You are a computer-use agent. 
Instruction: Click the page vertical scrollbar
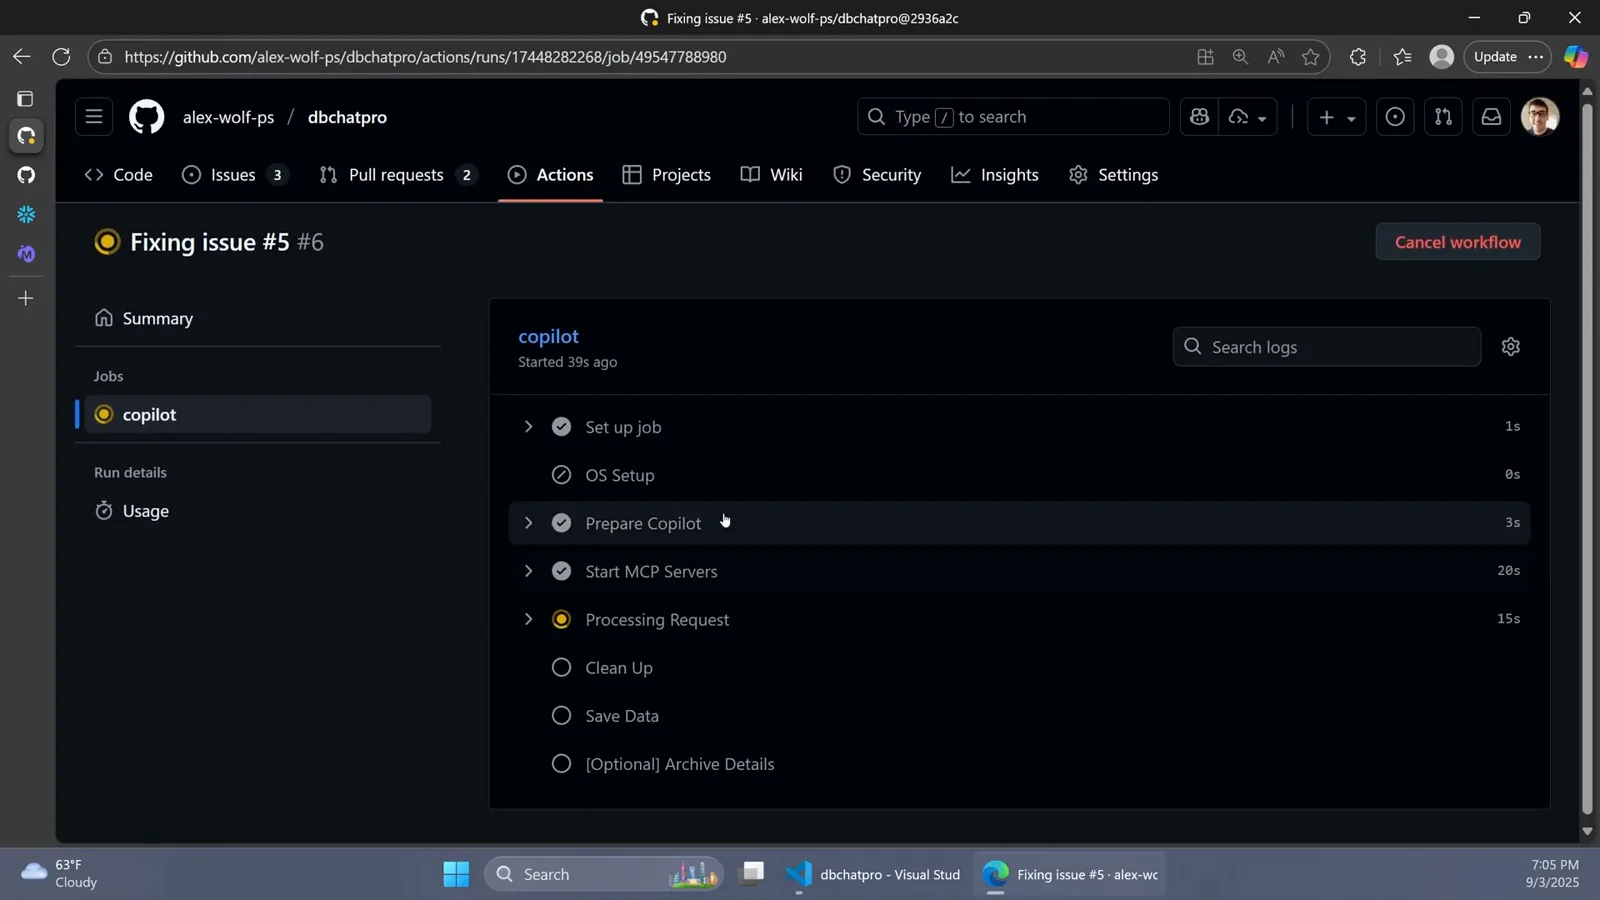click(1587, 460)
